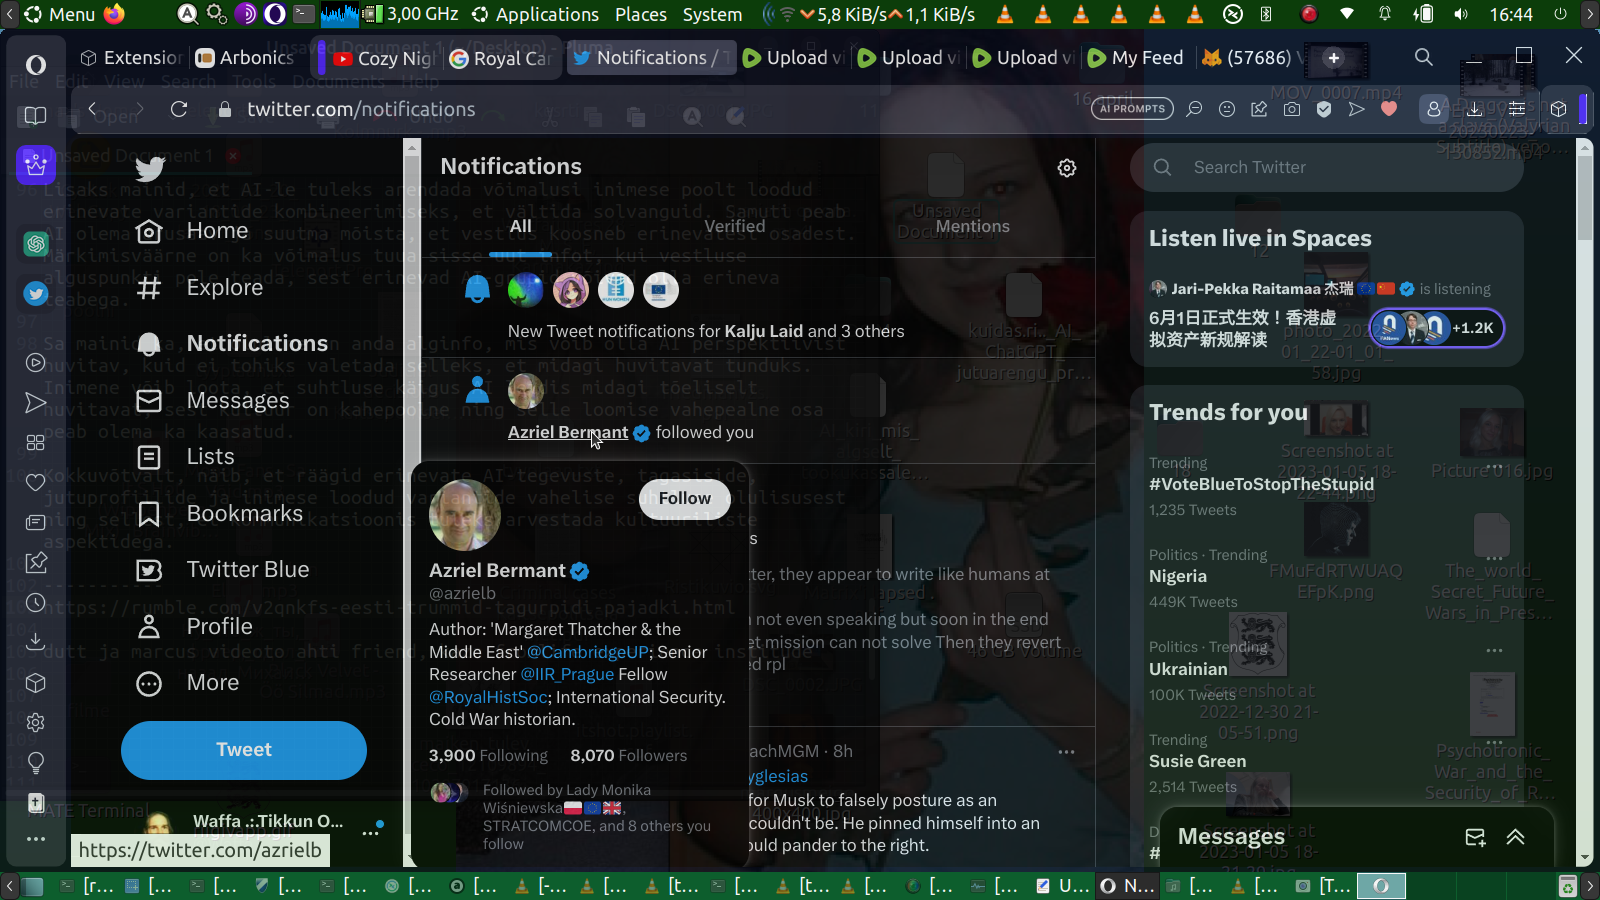Open Twitter Blue page
1600x900 pixels.
(x=222, y=570)
